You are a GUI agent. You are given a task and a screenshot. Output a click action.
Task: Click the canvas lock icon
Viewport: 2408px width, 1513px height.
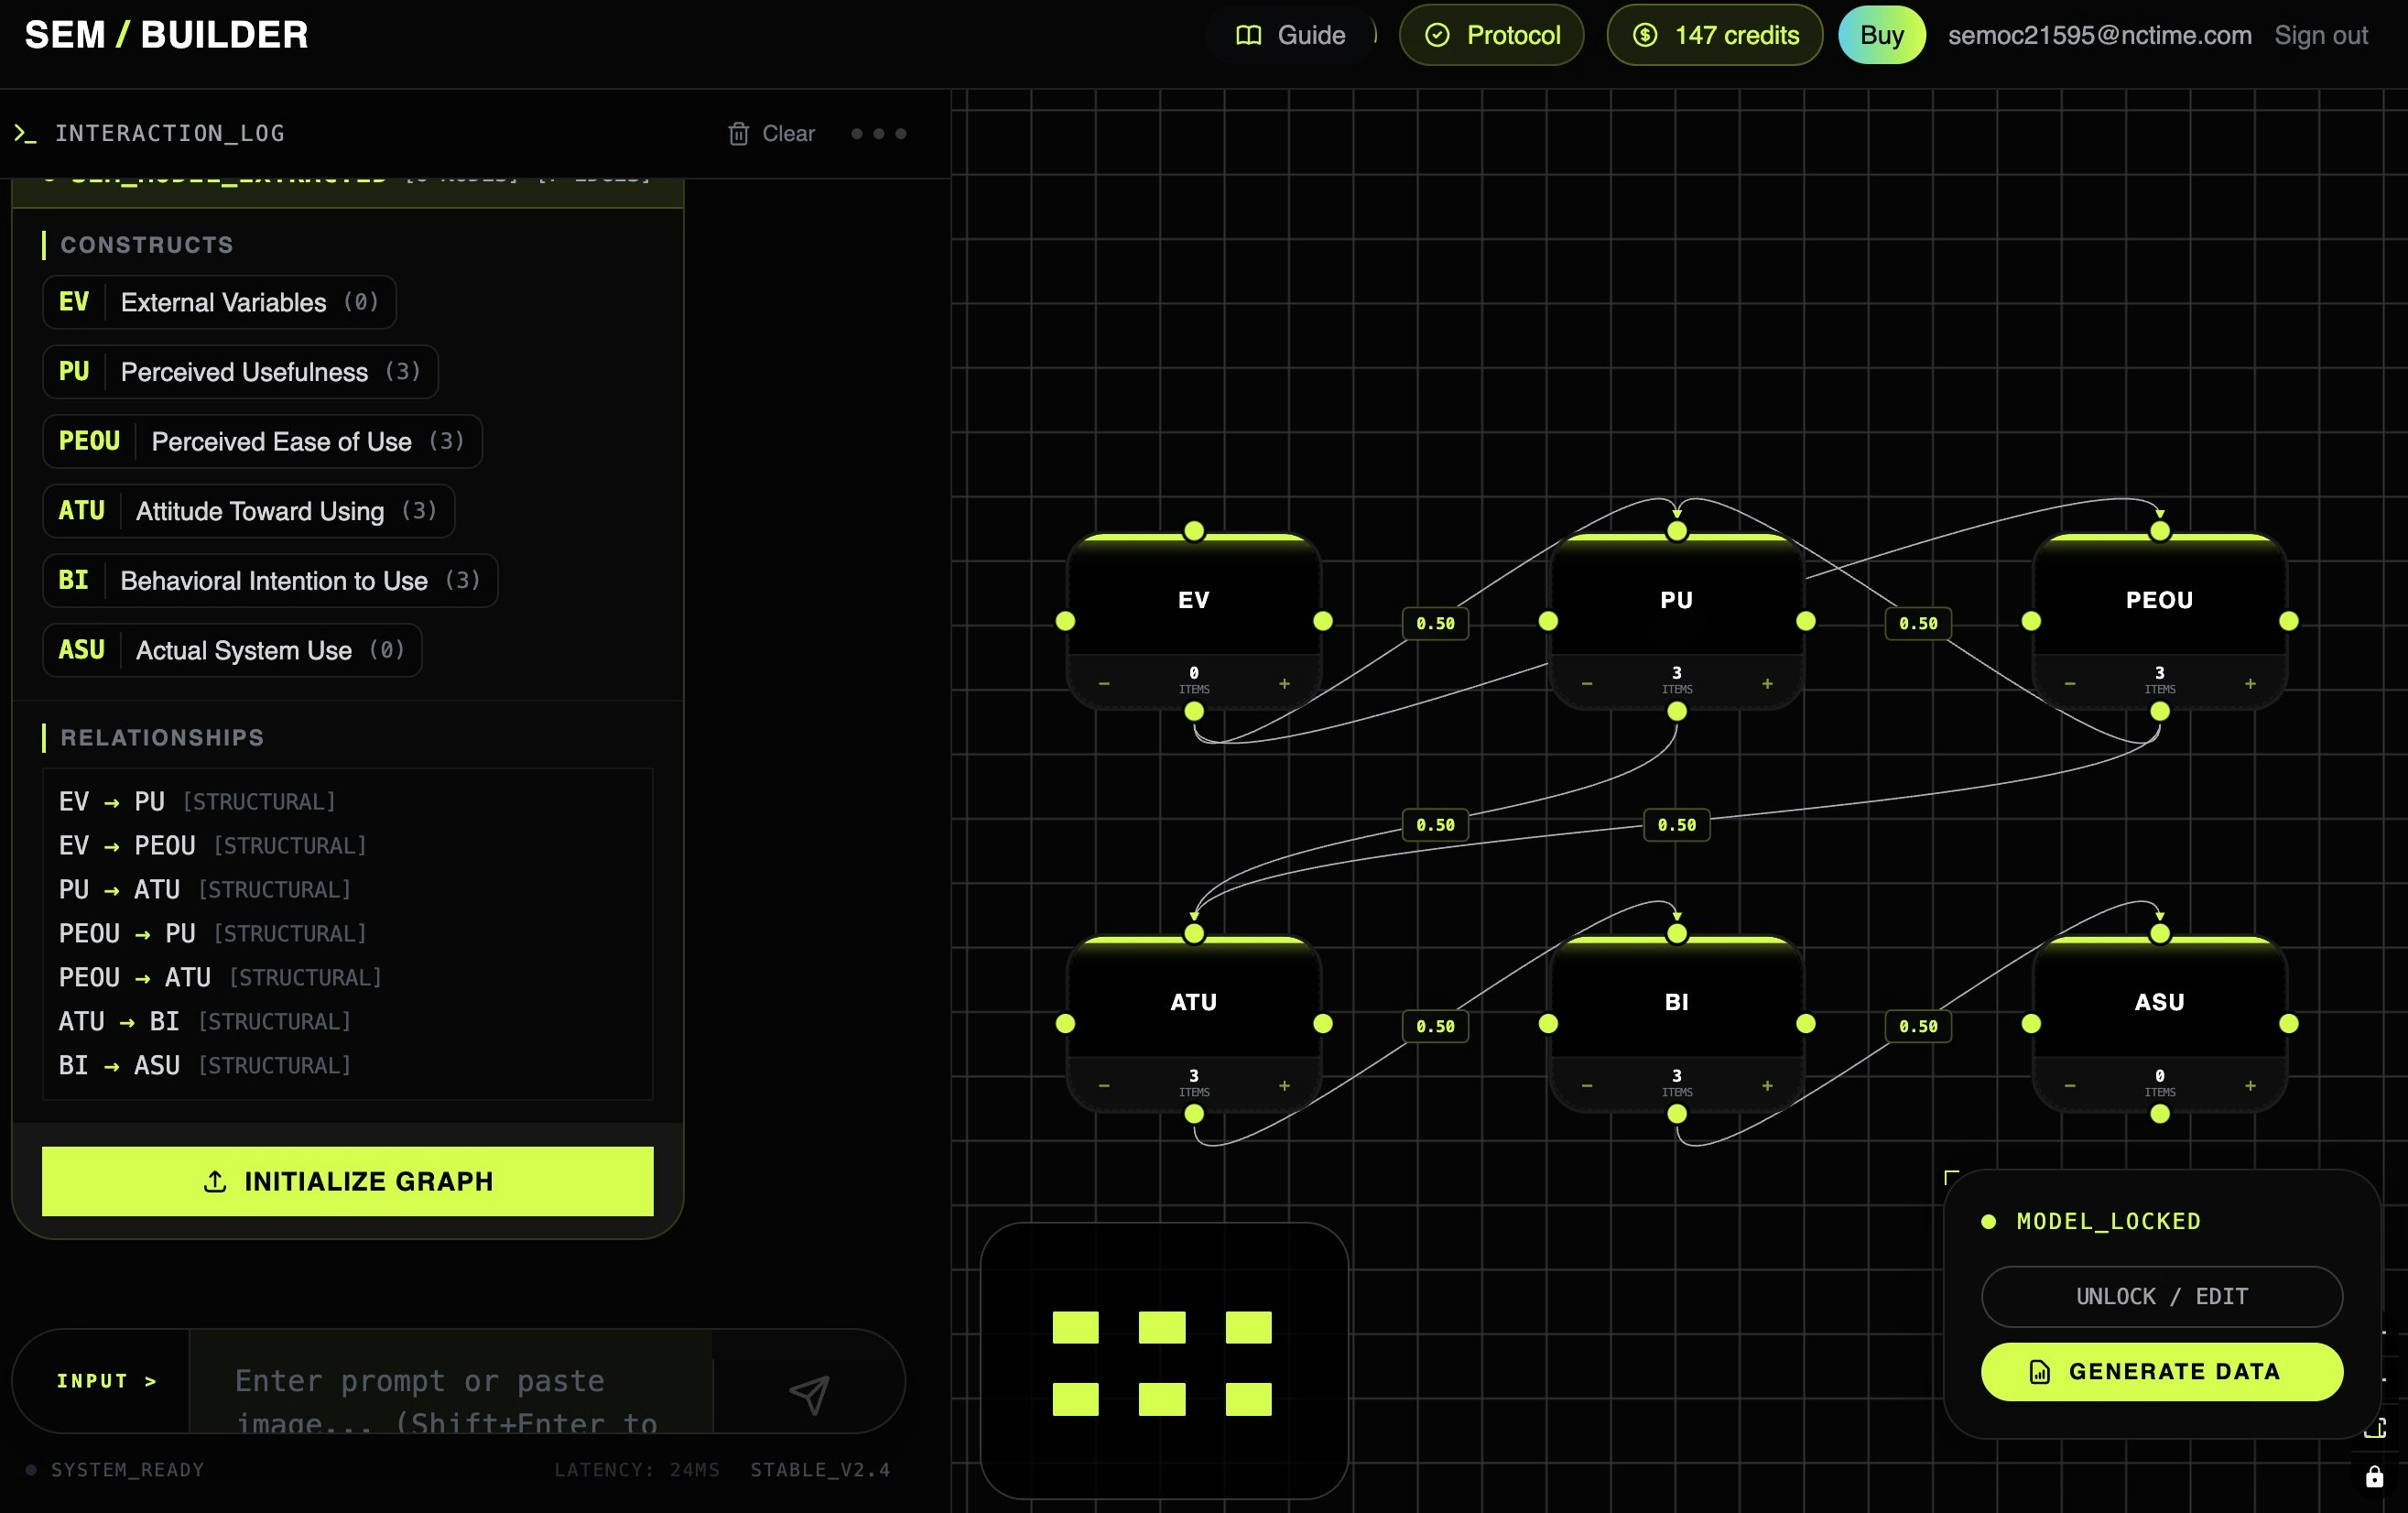[2374, 1477]
